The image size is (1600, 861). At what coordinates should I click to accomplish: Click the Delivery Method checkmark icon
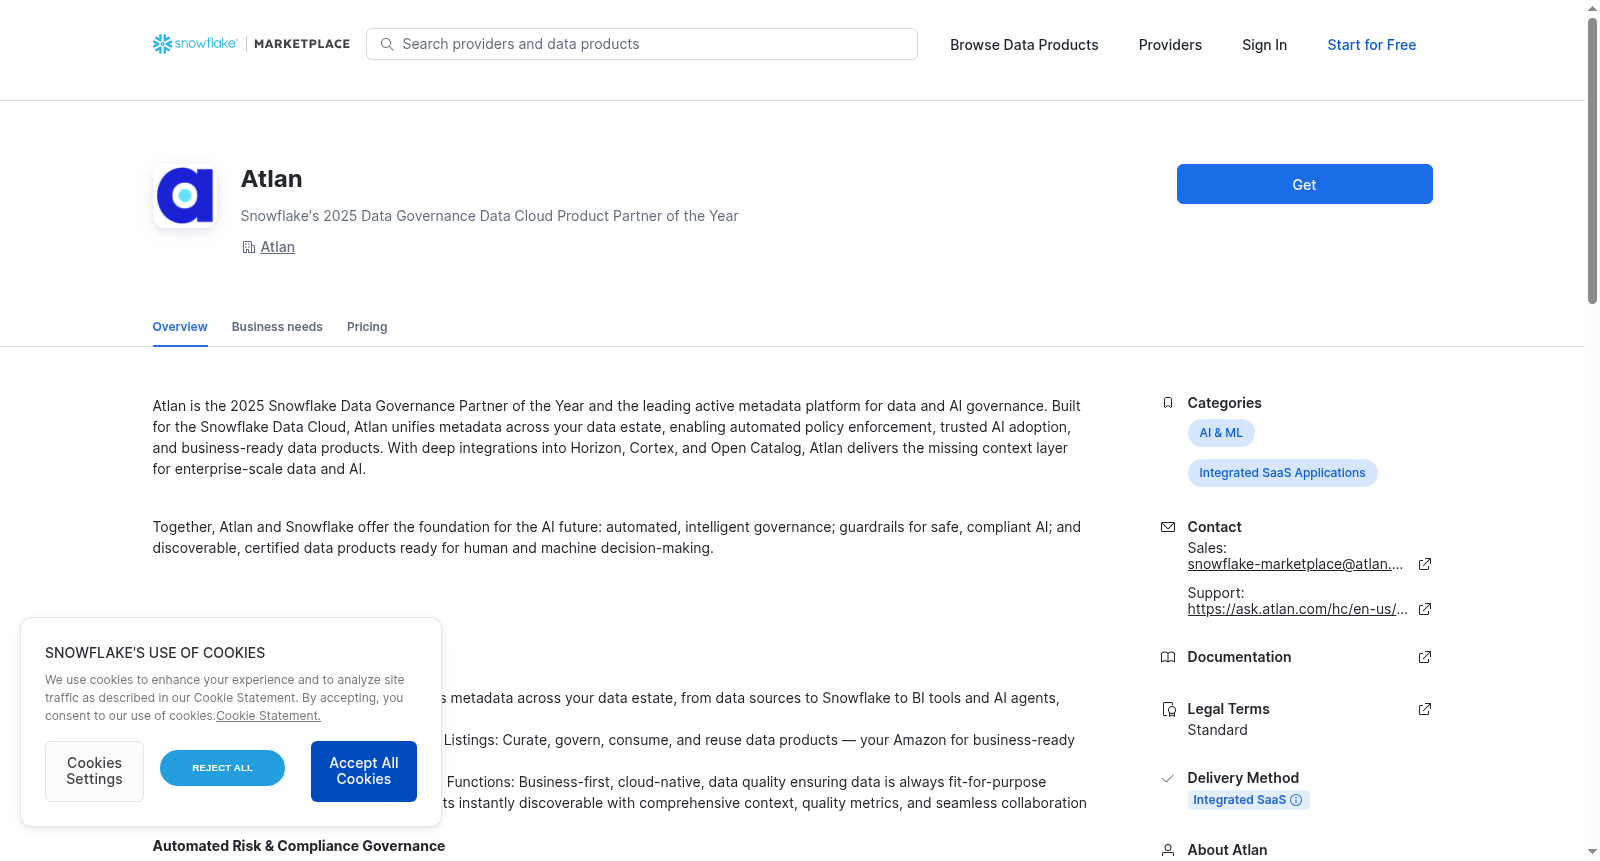(1168, 778)
